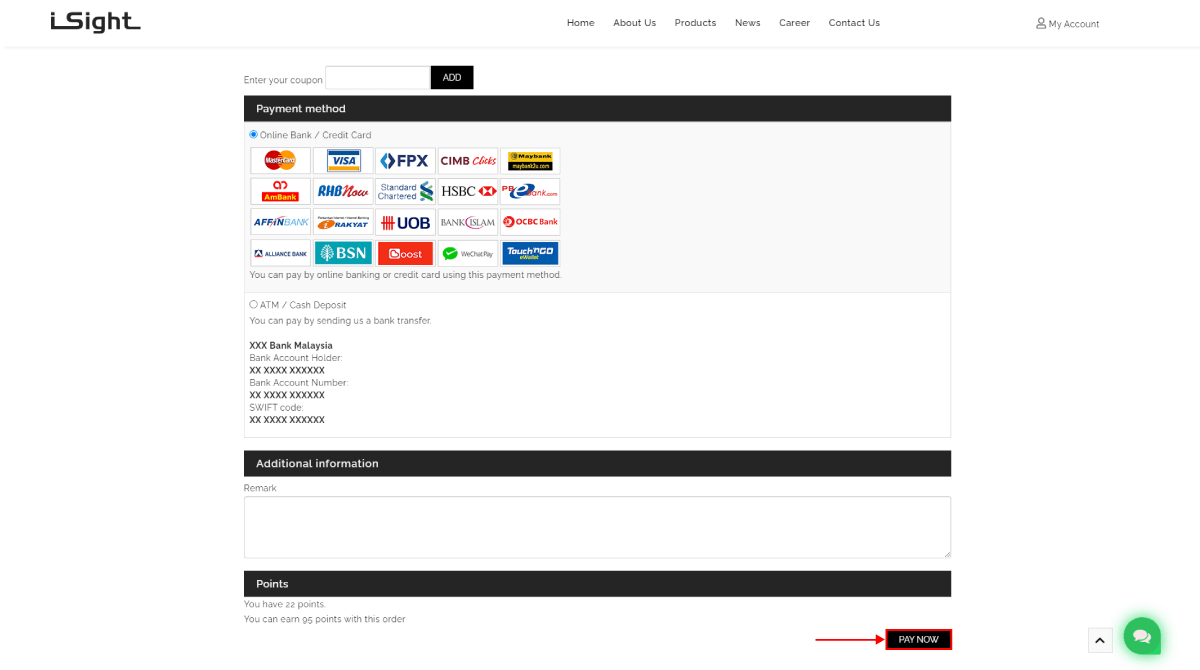
Task: Click inside the Remark text area
Action: pos(597,527)
